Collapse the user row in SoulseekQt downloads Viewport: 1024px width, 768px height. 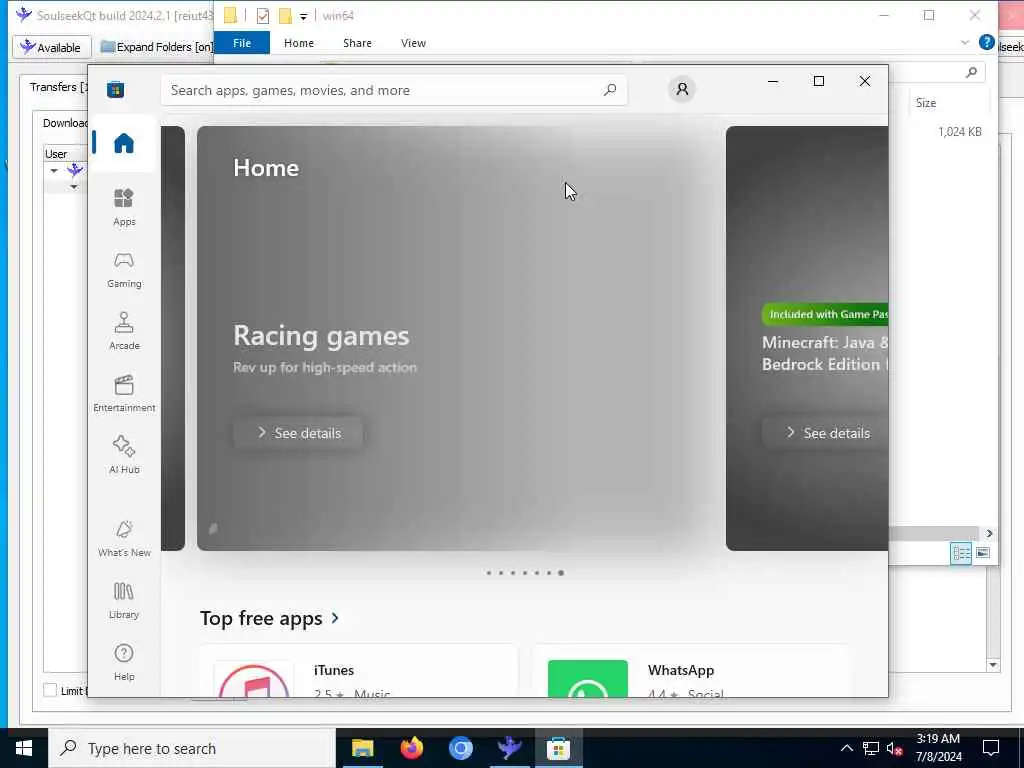[54, 171]
